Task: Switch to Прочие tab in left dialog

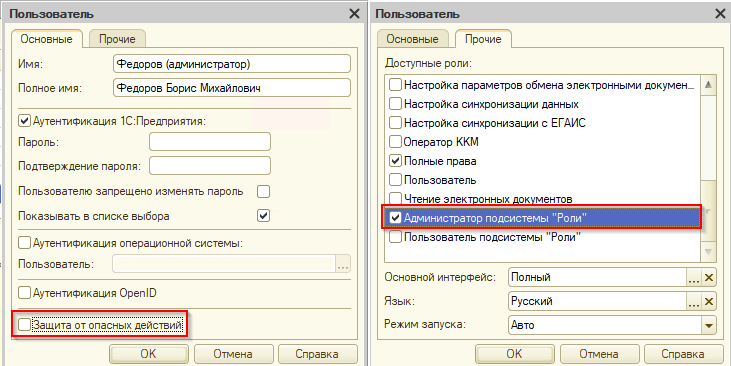Action: [x=117, y=39]
